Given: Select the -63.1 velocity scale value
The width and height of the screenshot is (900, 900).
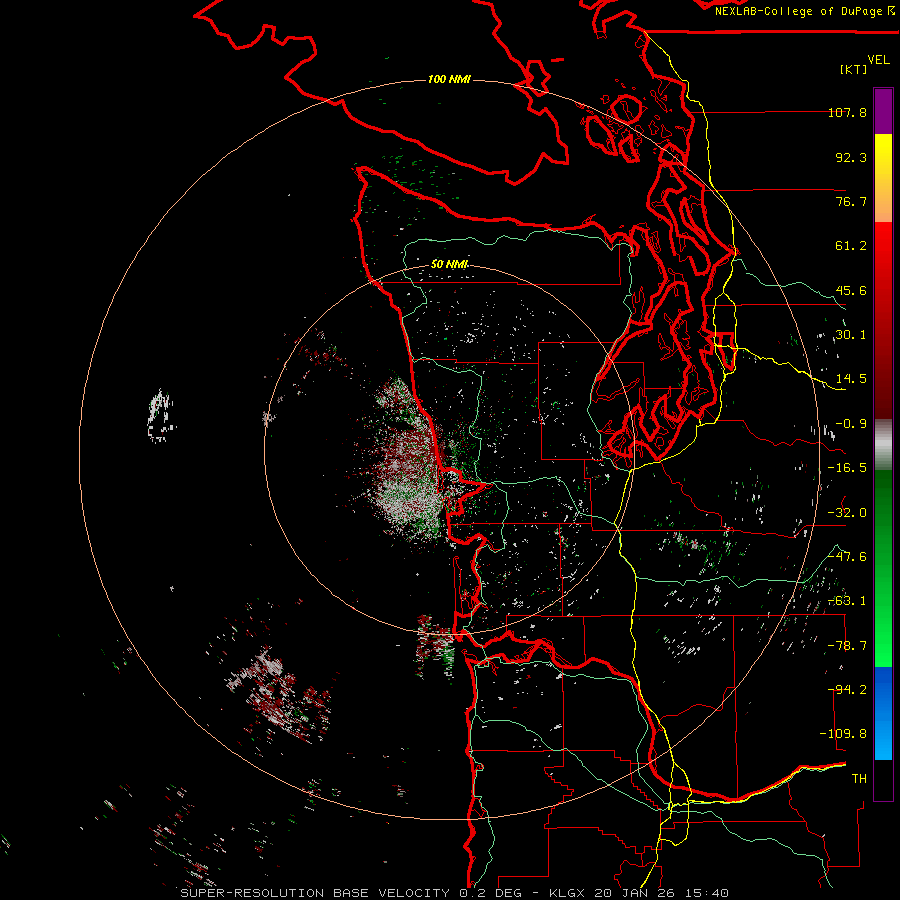Looking at the screenshot, I should point(847,601).
